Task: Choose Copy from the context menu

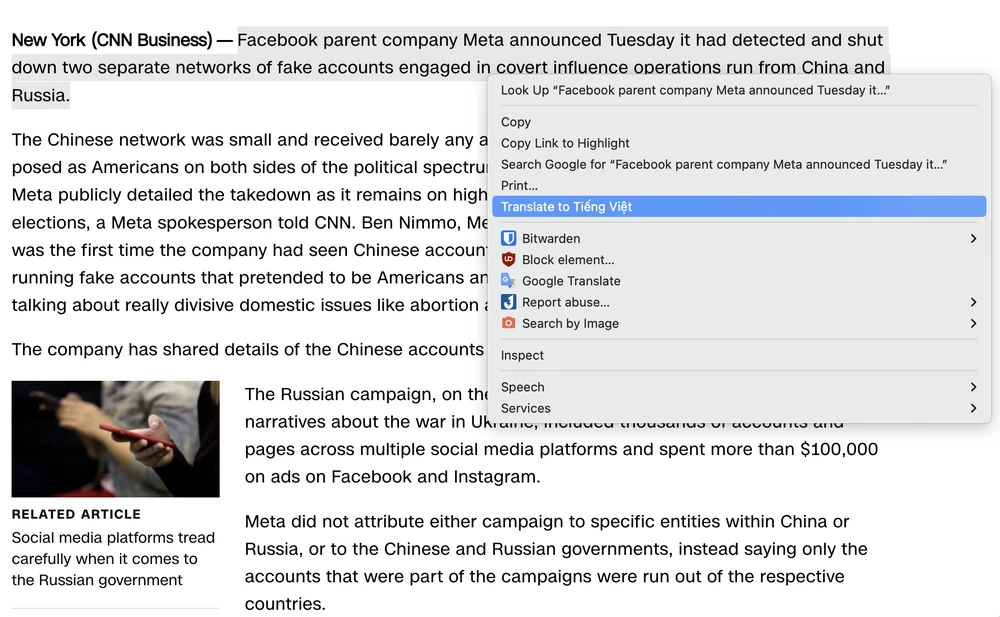Action: click(x=516, y=122)
